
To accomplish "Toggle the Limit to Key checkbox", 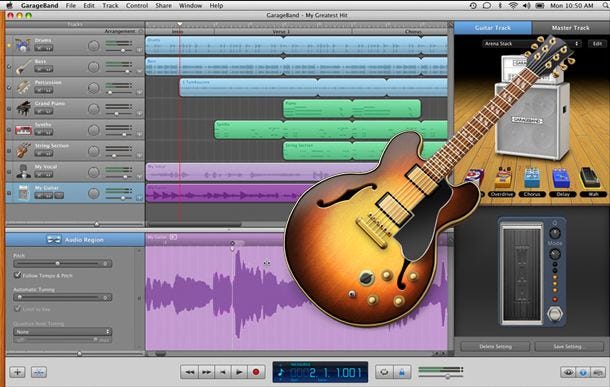I will [x=17, y=308].
